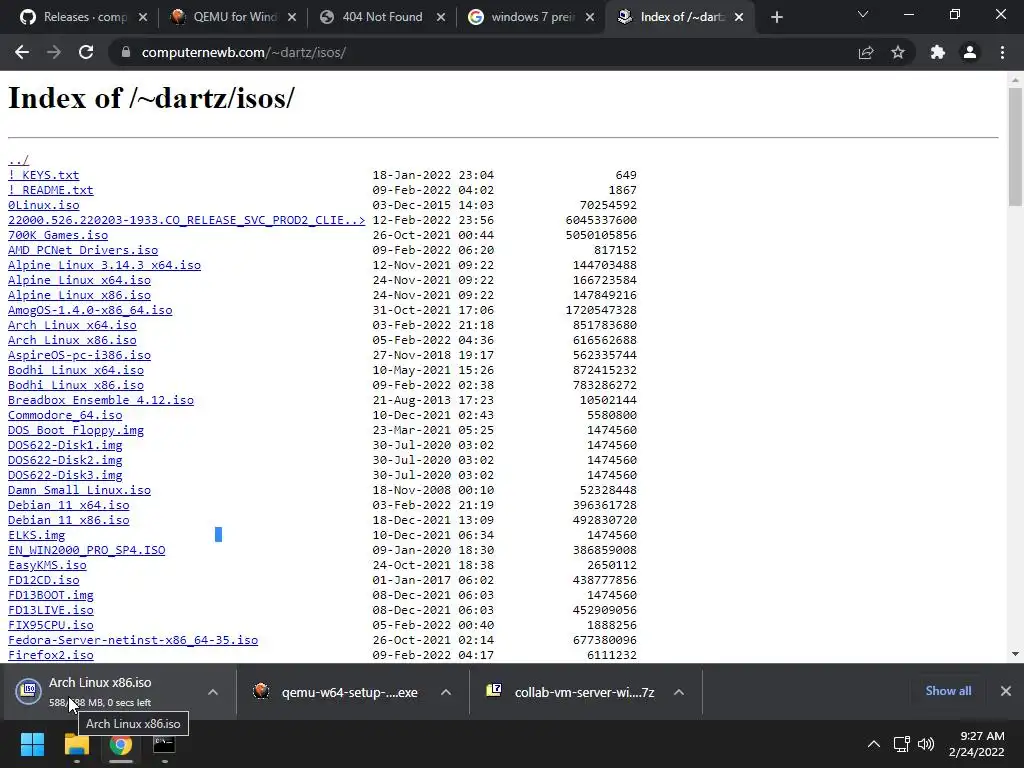This screenshot has width=1024, height=768.
Task: Open Chrome's three-dot menu
Action: (x=1002, y=52)
